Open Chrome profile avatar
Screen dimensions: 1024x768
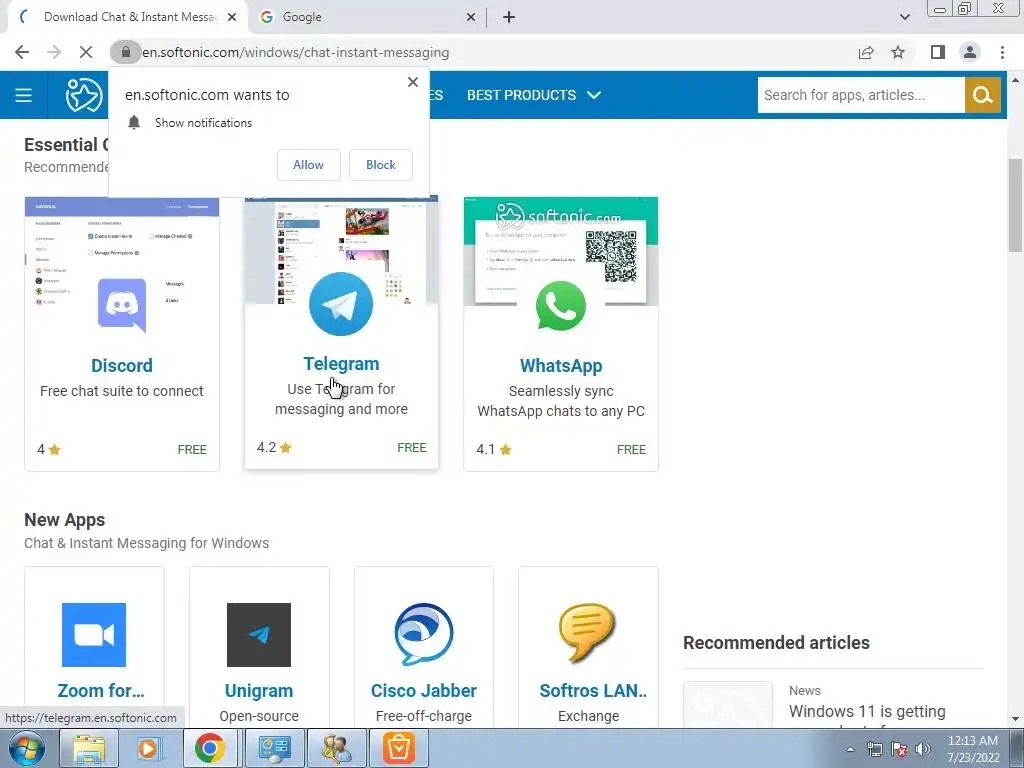tap(970, 52)
